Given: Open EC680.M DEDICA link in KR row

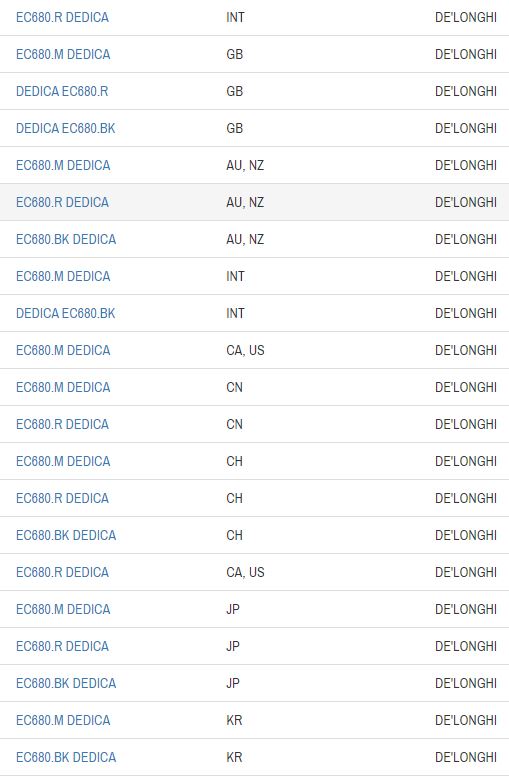Looking at the screenshot, I should 63,721.
